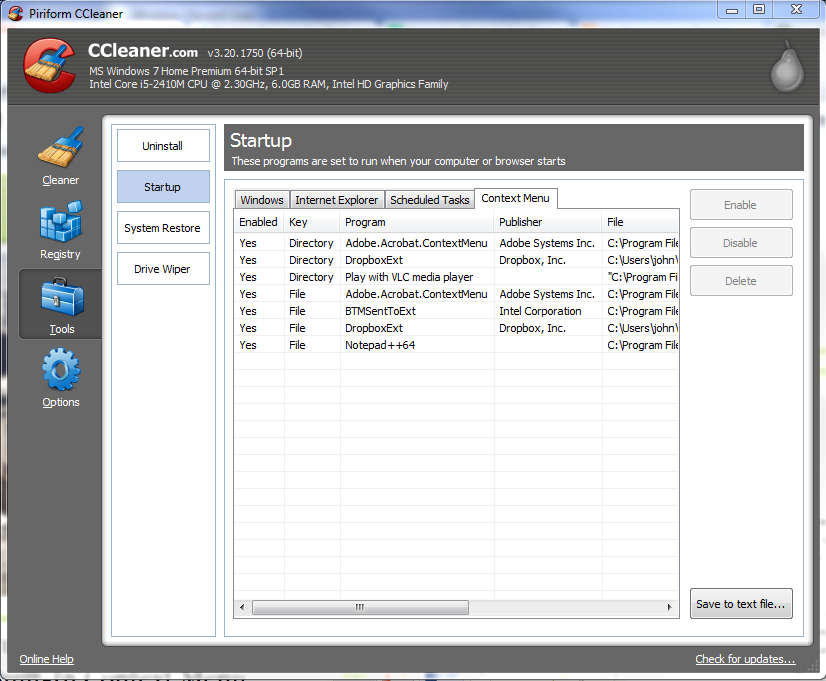Open the Drive Wiper tool
The width and height of the screenshot is (826, 681).
163,269
